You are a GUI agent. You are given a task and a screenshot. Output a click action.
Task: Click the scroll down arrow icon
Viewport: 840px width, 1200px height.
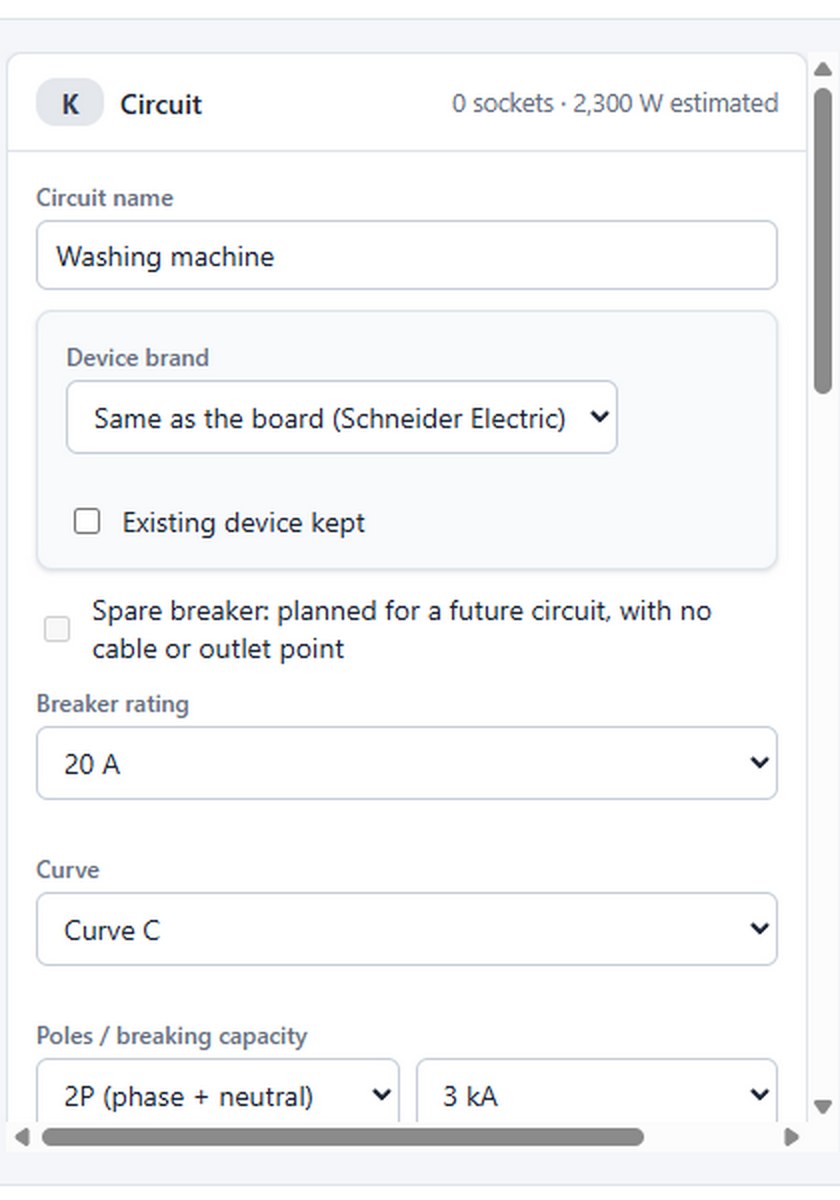[x=822, y=1106]
